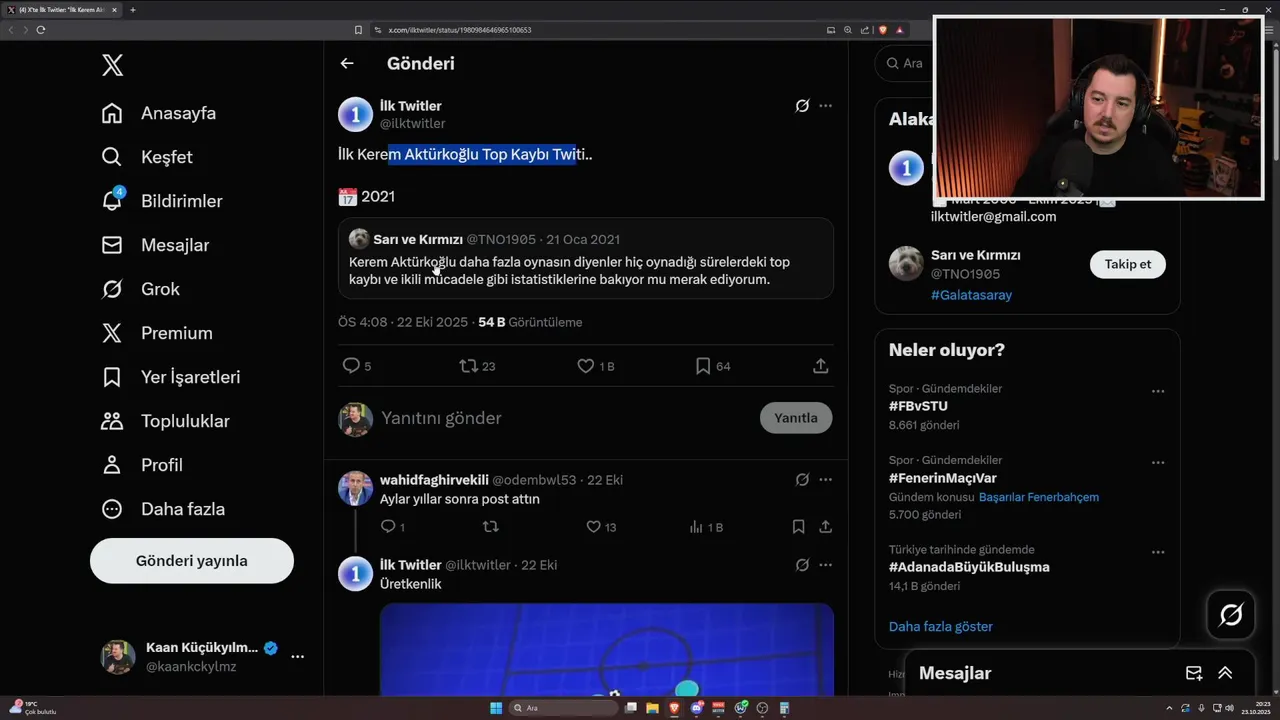Click Daha fazla göster in trends
Screen dimensions: 1280x720
point(941,627)
